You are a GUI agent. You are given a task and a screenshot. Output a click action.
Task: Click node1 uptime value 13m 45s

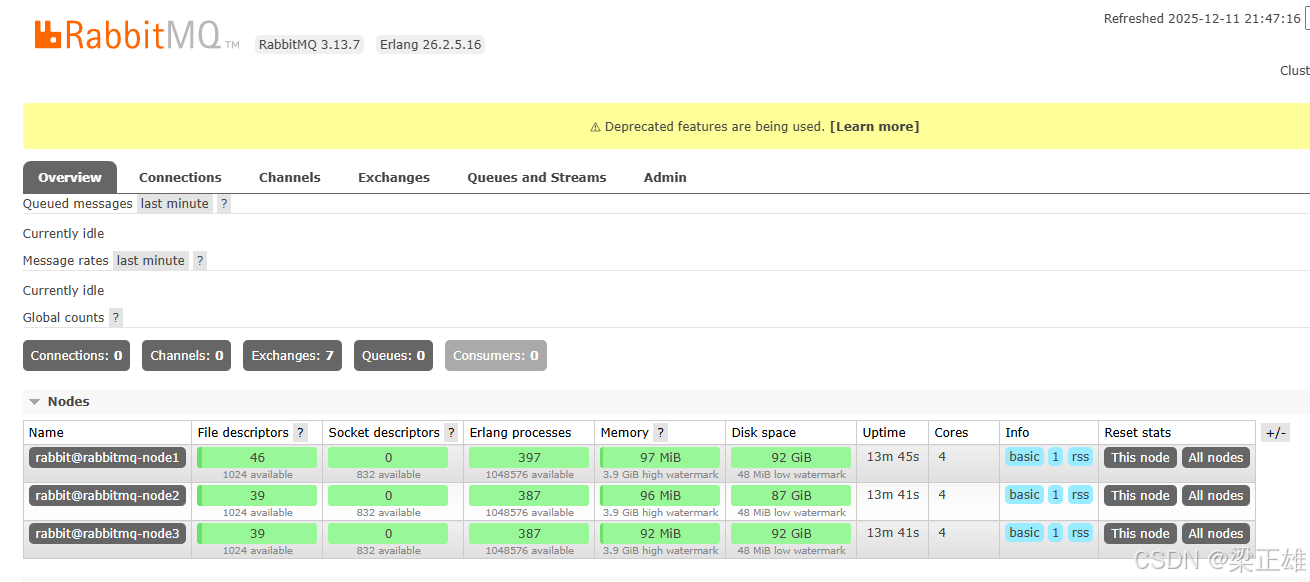[892, 457]
